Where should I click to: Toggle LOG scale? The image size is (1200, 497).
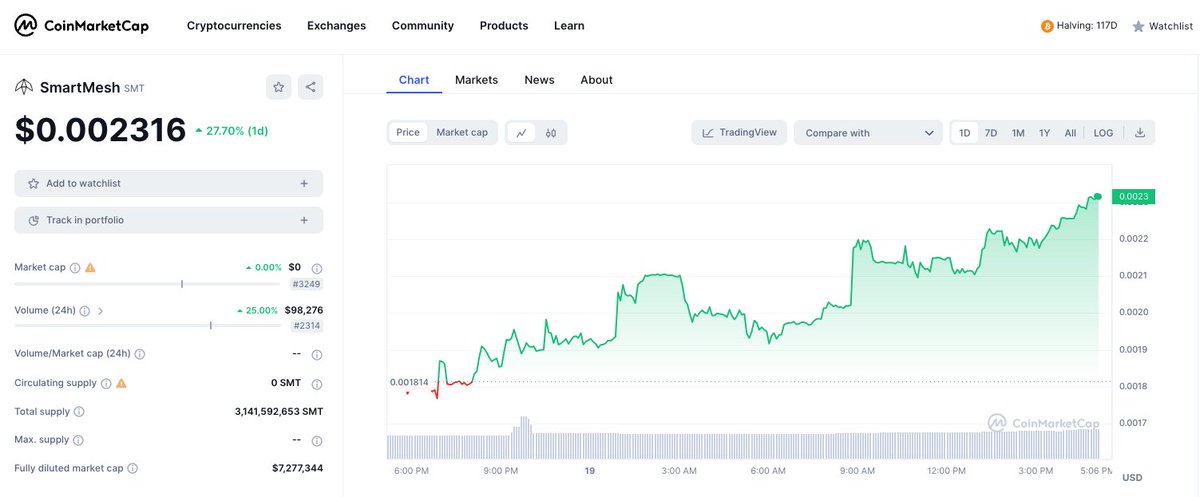click(1103, 133)
